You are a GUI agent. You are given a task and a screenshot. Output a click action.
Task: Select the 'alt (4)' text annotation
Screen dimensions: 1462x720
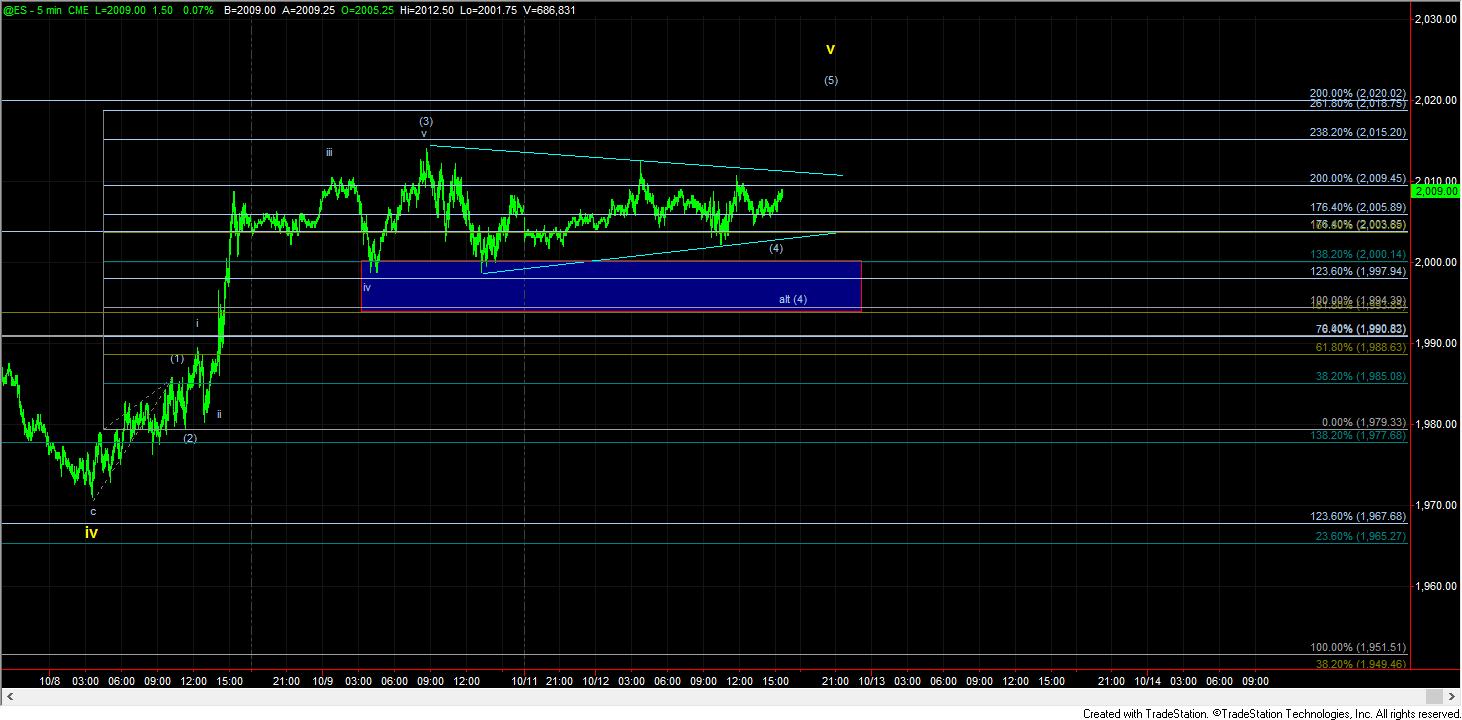pyautogui.click(x=793, y=299)
